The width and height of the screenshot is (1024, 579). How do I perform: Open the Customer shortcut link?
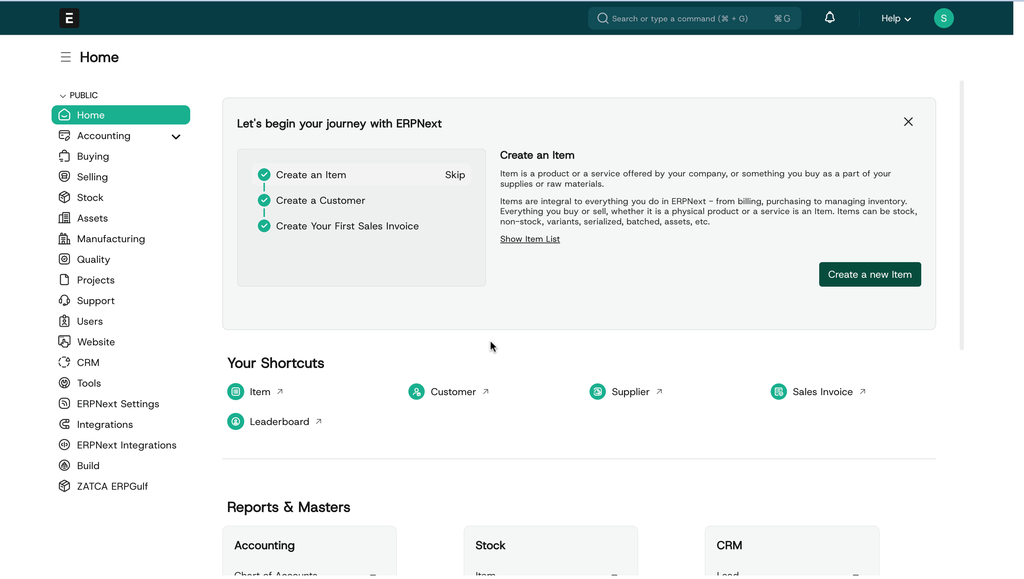coord(453,392)
